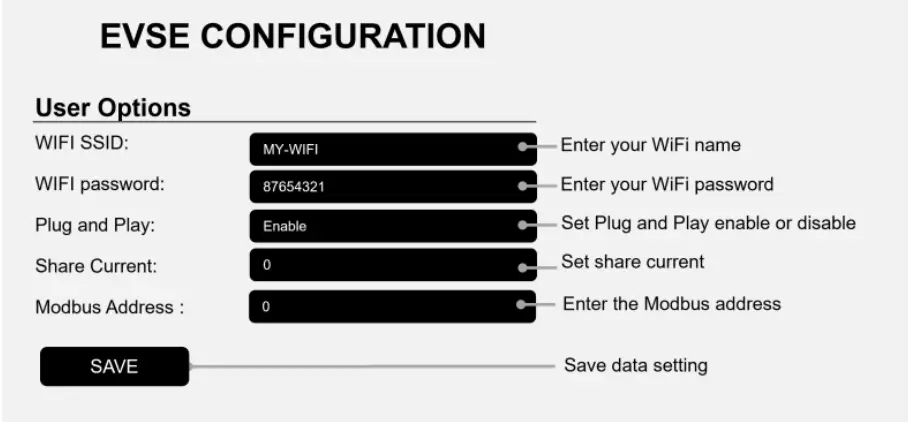The width and height of the screenshot is (908, 422).
Task: Click the "Modbus Address :" label
Action: pyautogui.click(x=110, y=307)
